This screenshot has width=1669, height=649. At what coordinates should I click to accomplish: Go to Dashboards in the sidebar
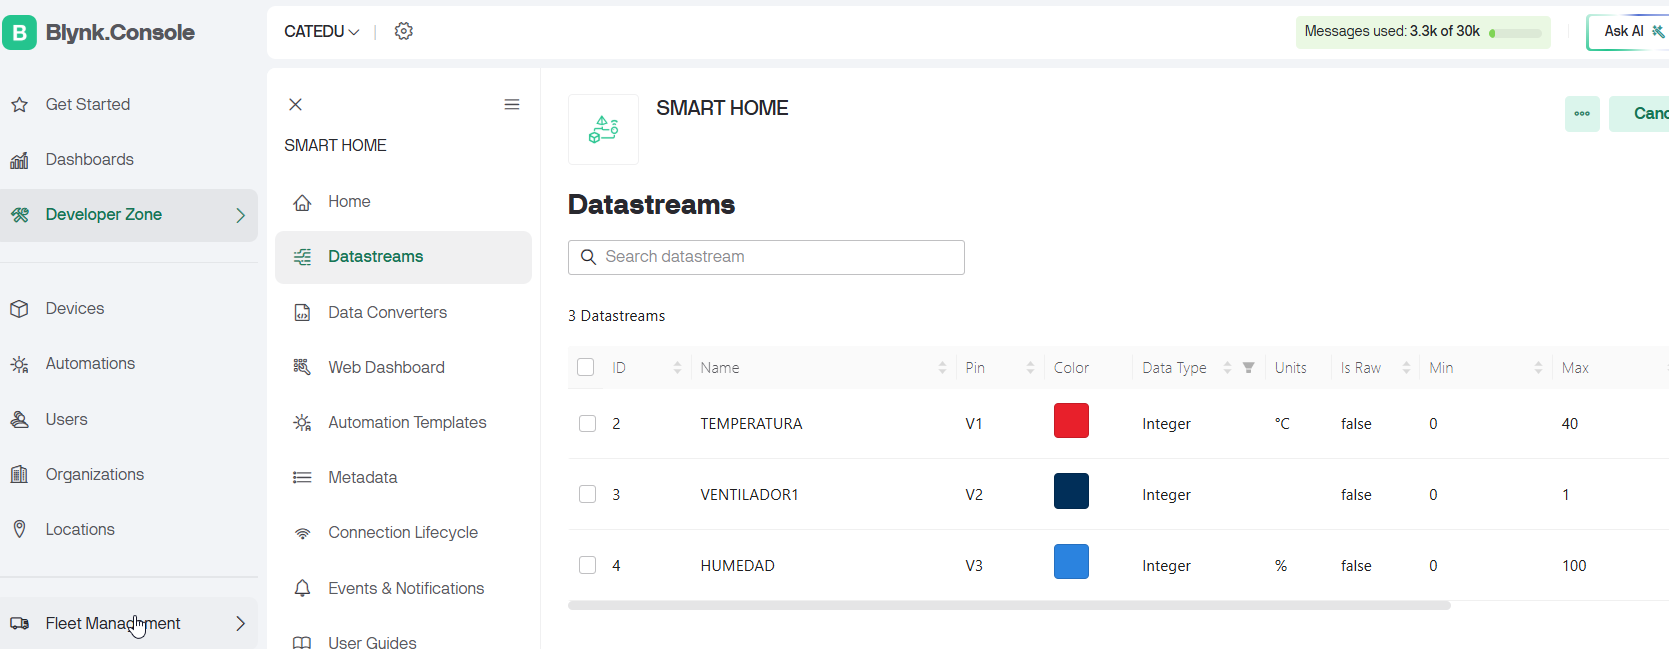(89, 159)
